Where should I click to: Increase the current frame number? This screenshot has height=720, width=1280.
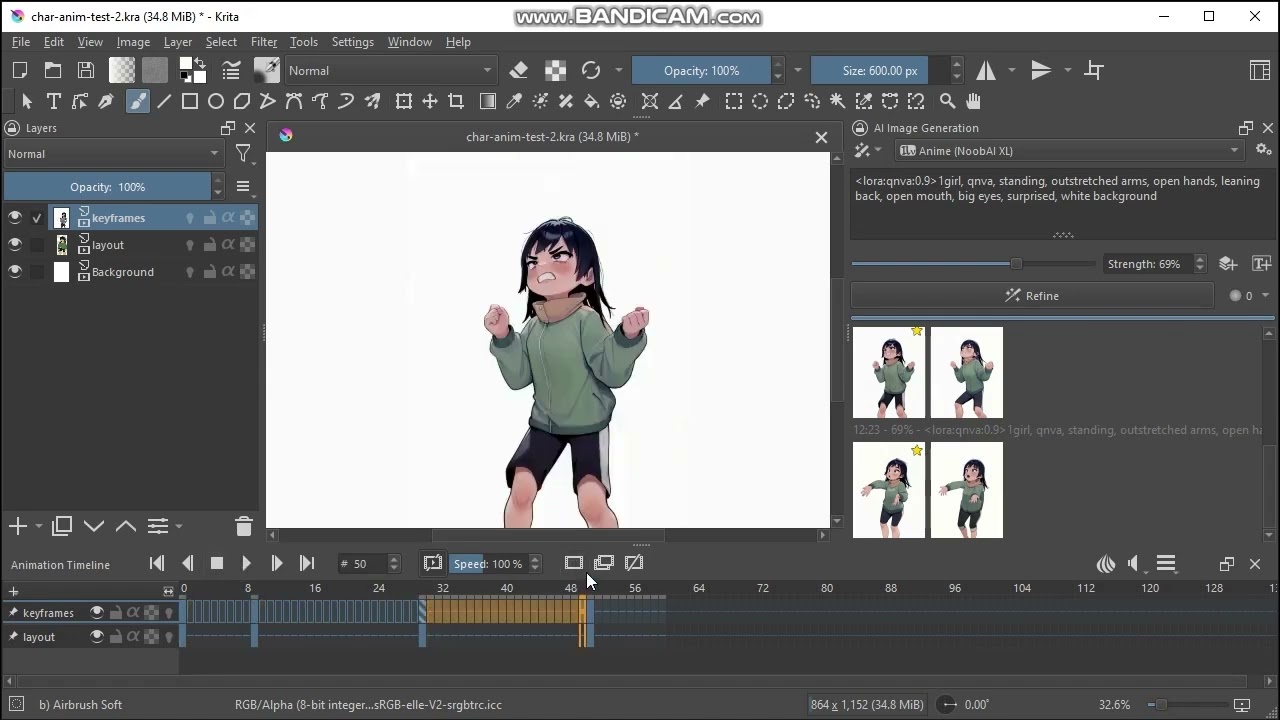tap(394, 559)
